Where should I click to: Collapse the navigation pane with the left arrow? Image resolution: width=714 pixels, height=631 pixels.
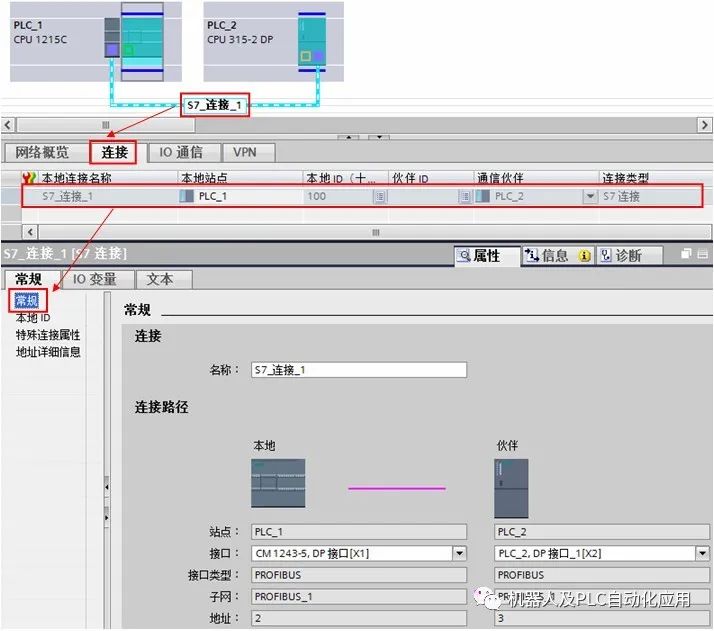point(107,488)
